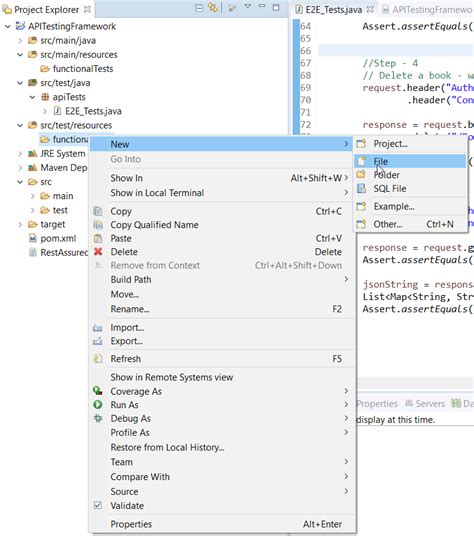Close the E2E_Tests.java editor tab
Screen dimensions: 474x536
pos(370,10)
